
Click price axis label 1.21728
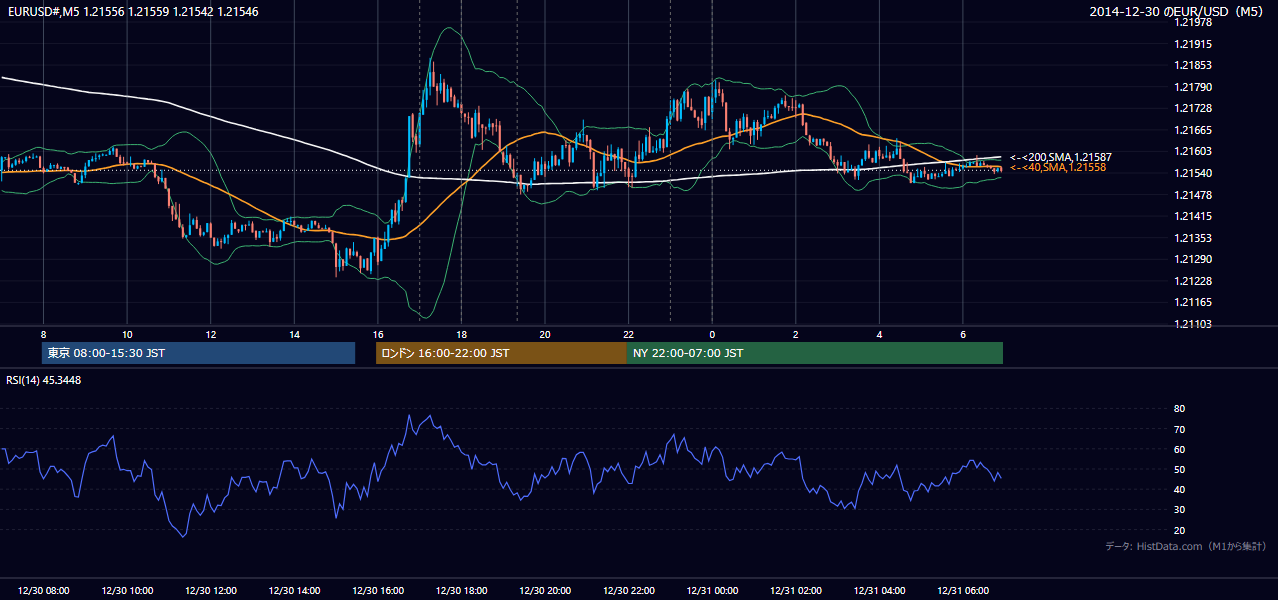tap(1195, 109)
